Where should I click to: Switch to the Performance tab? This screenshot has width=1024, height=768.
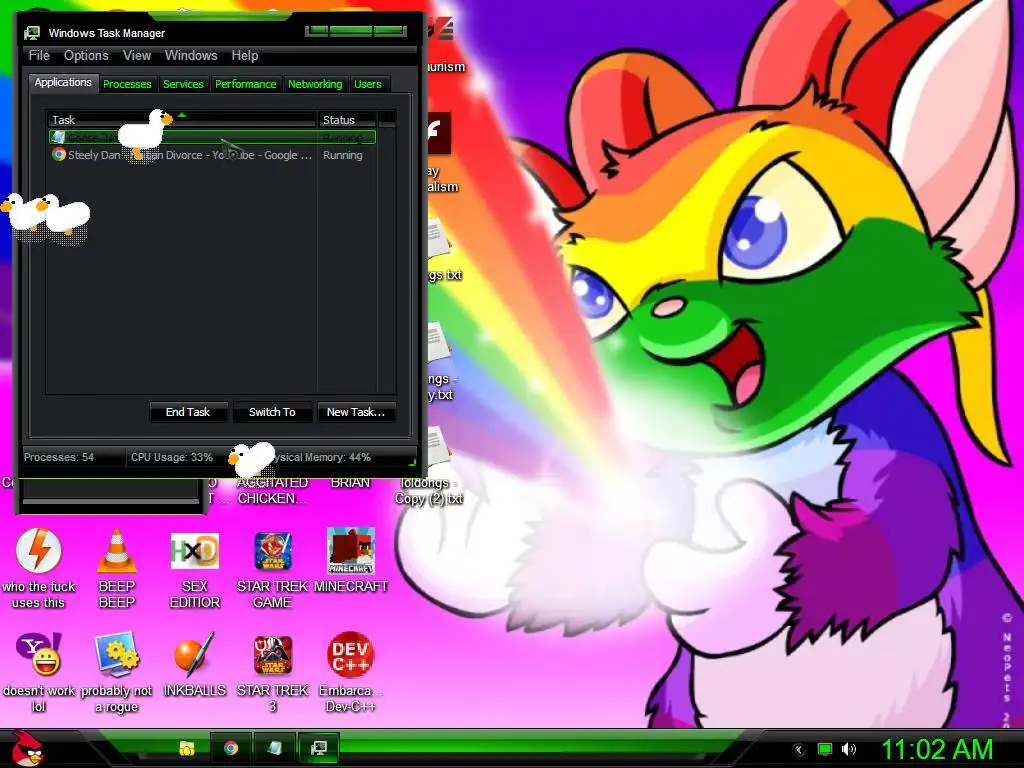[x=246, y=84]
